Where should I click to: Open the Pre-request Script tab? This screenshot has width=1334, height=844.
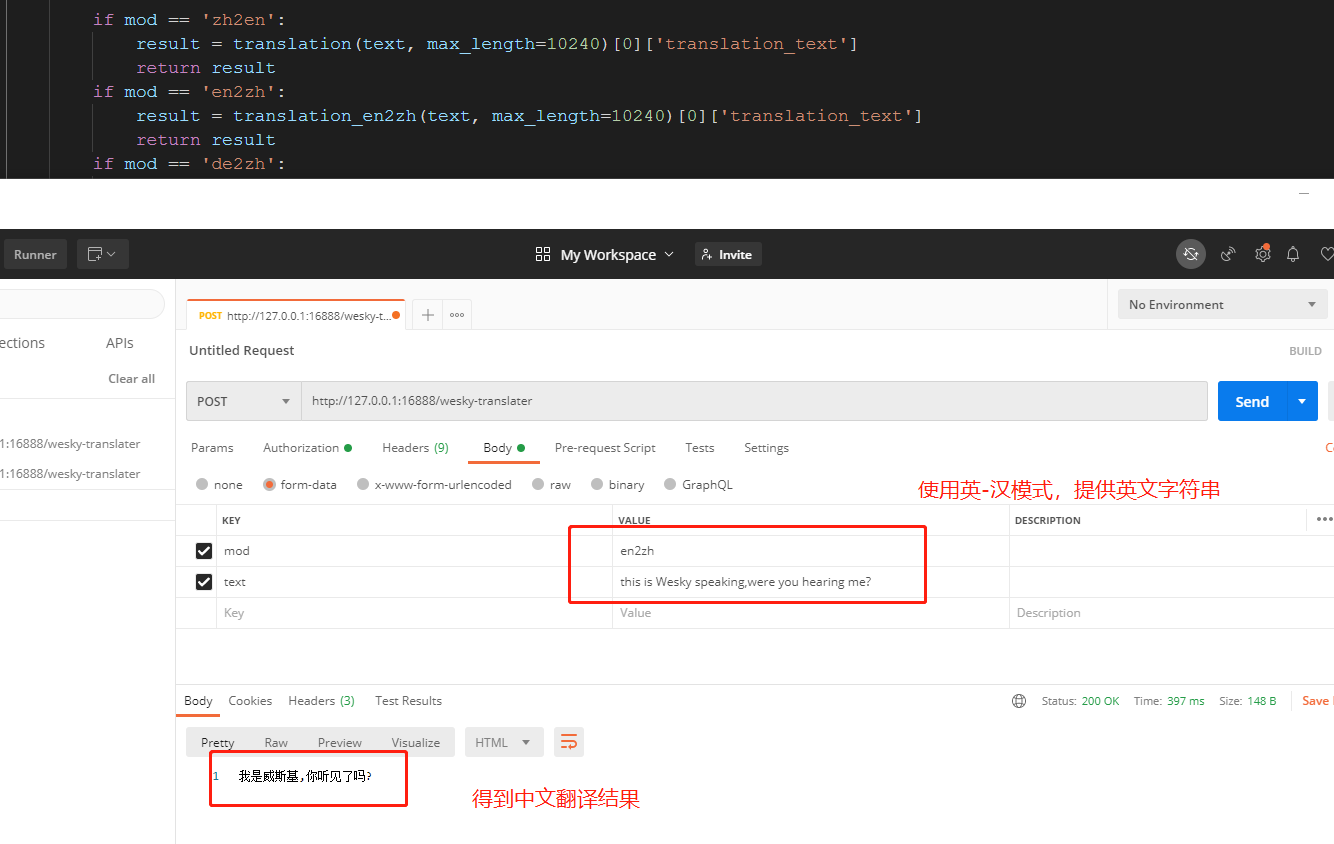[605, 448]
